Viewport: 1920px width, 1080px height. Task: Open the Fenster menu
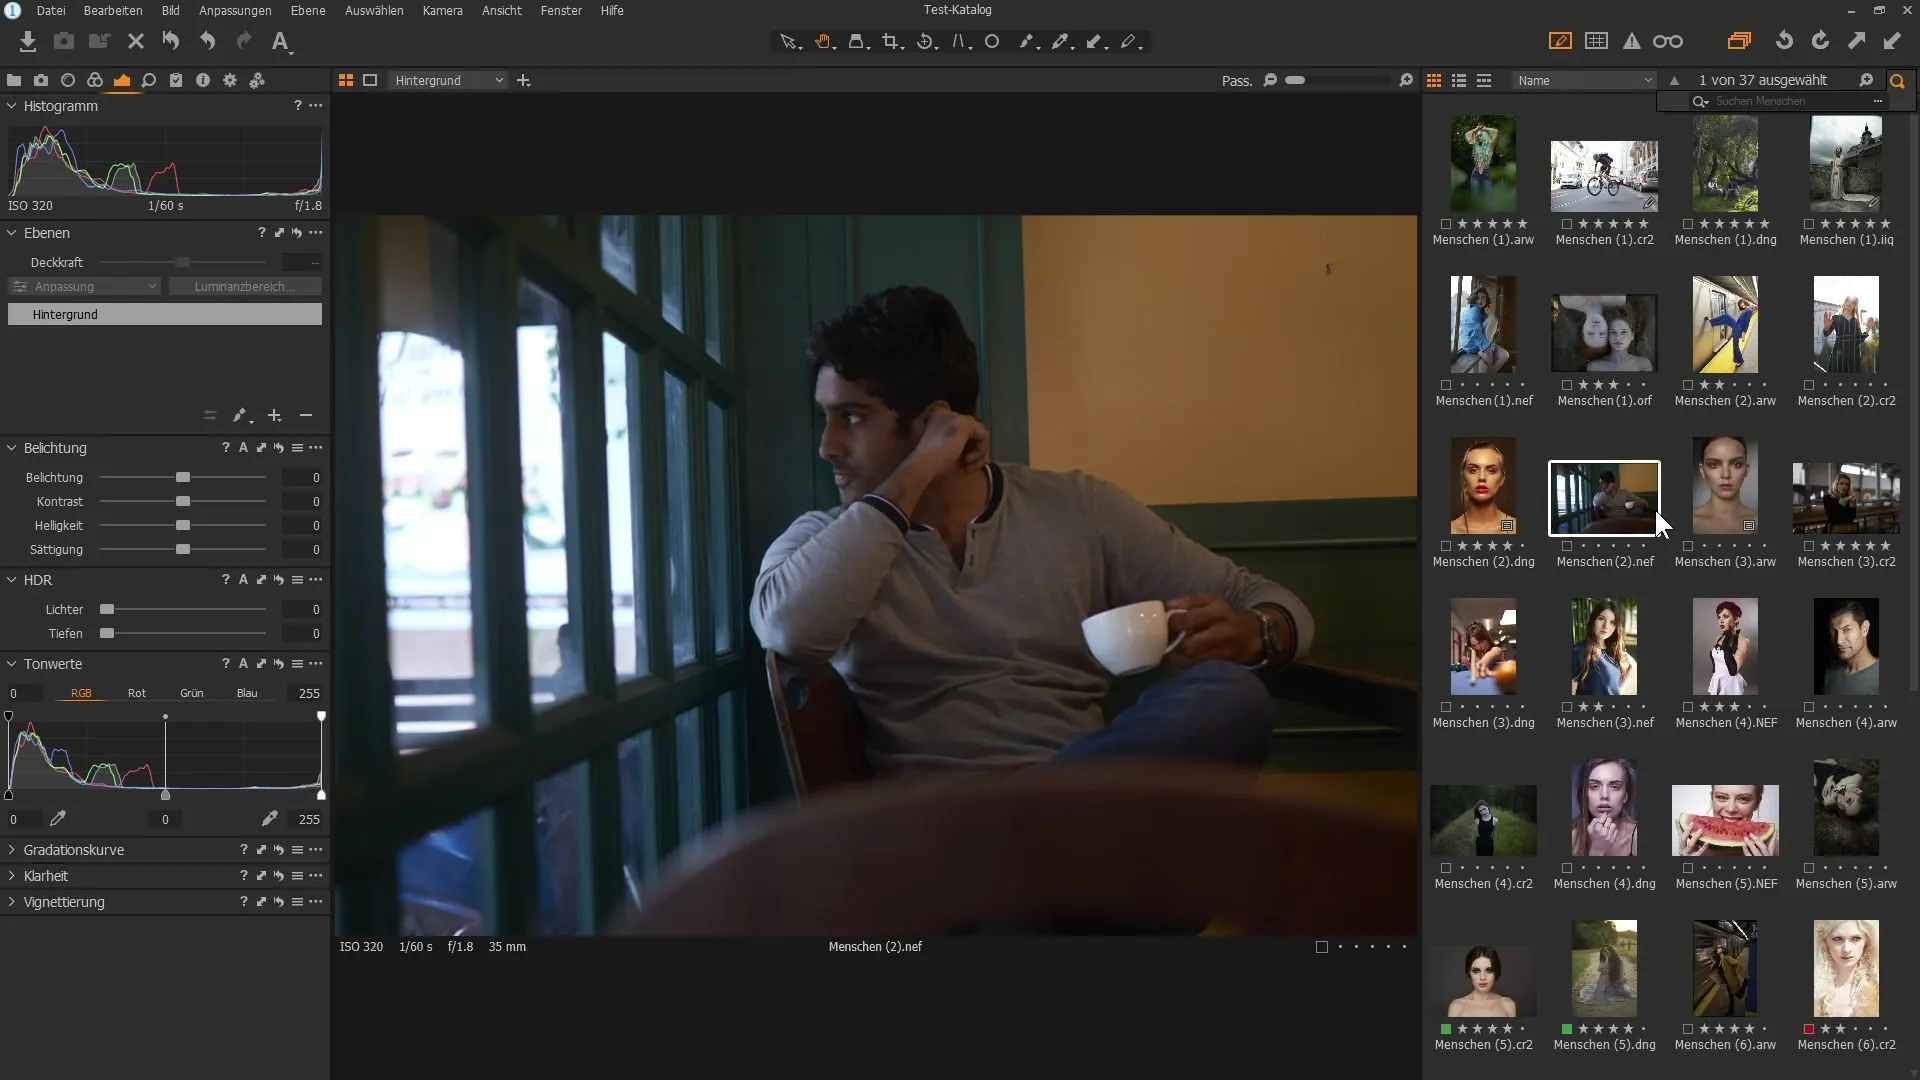[x=561, y=10]
